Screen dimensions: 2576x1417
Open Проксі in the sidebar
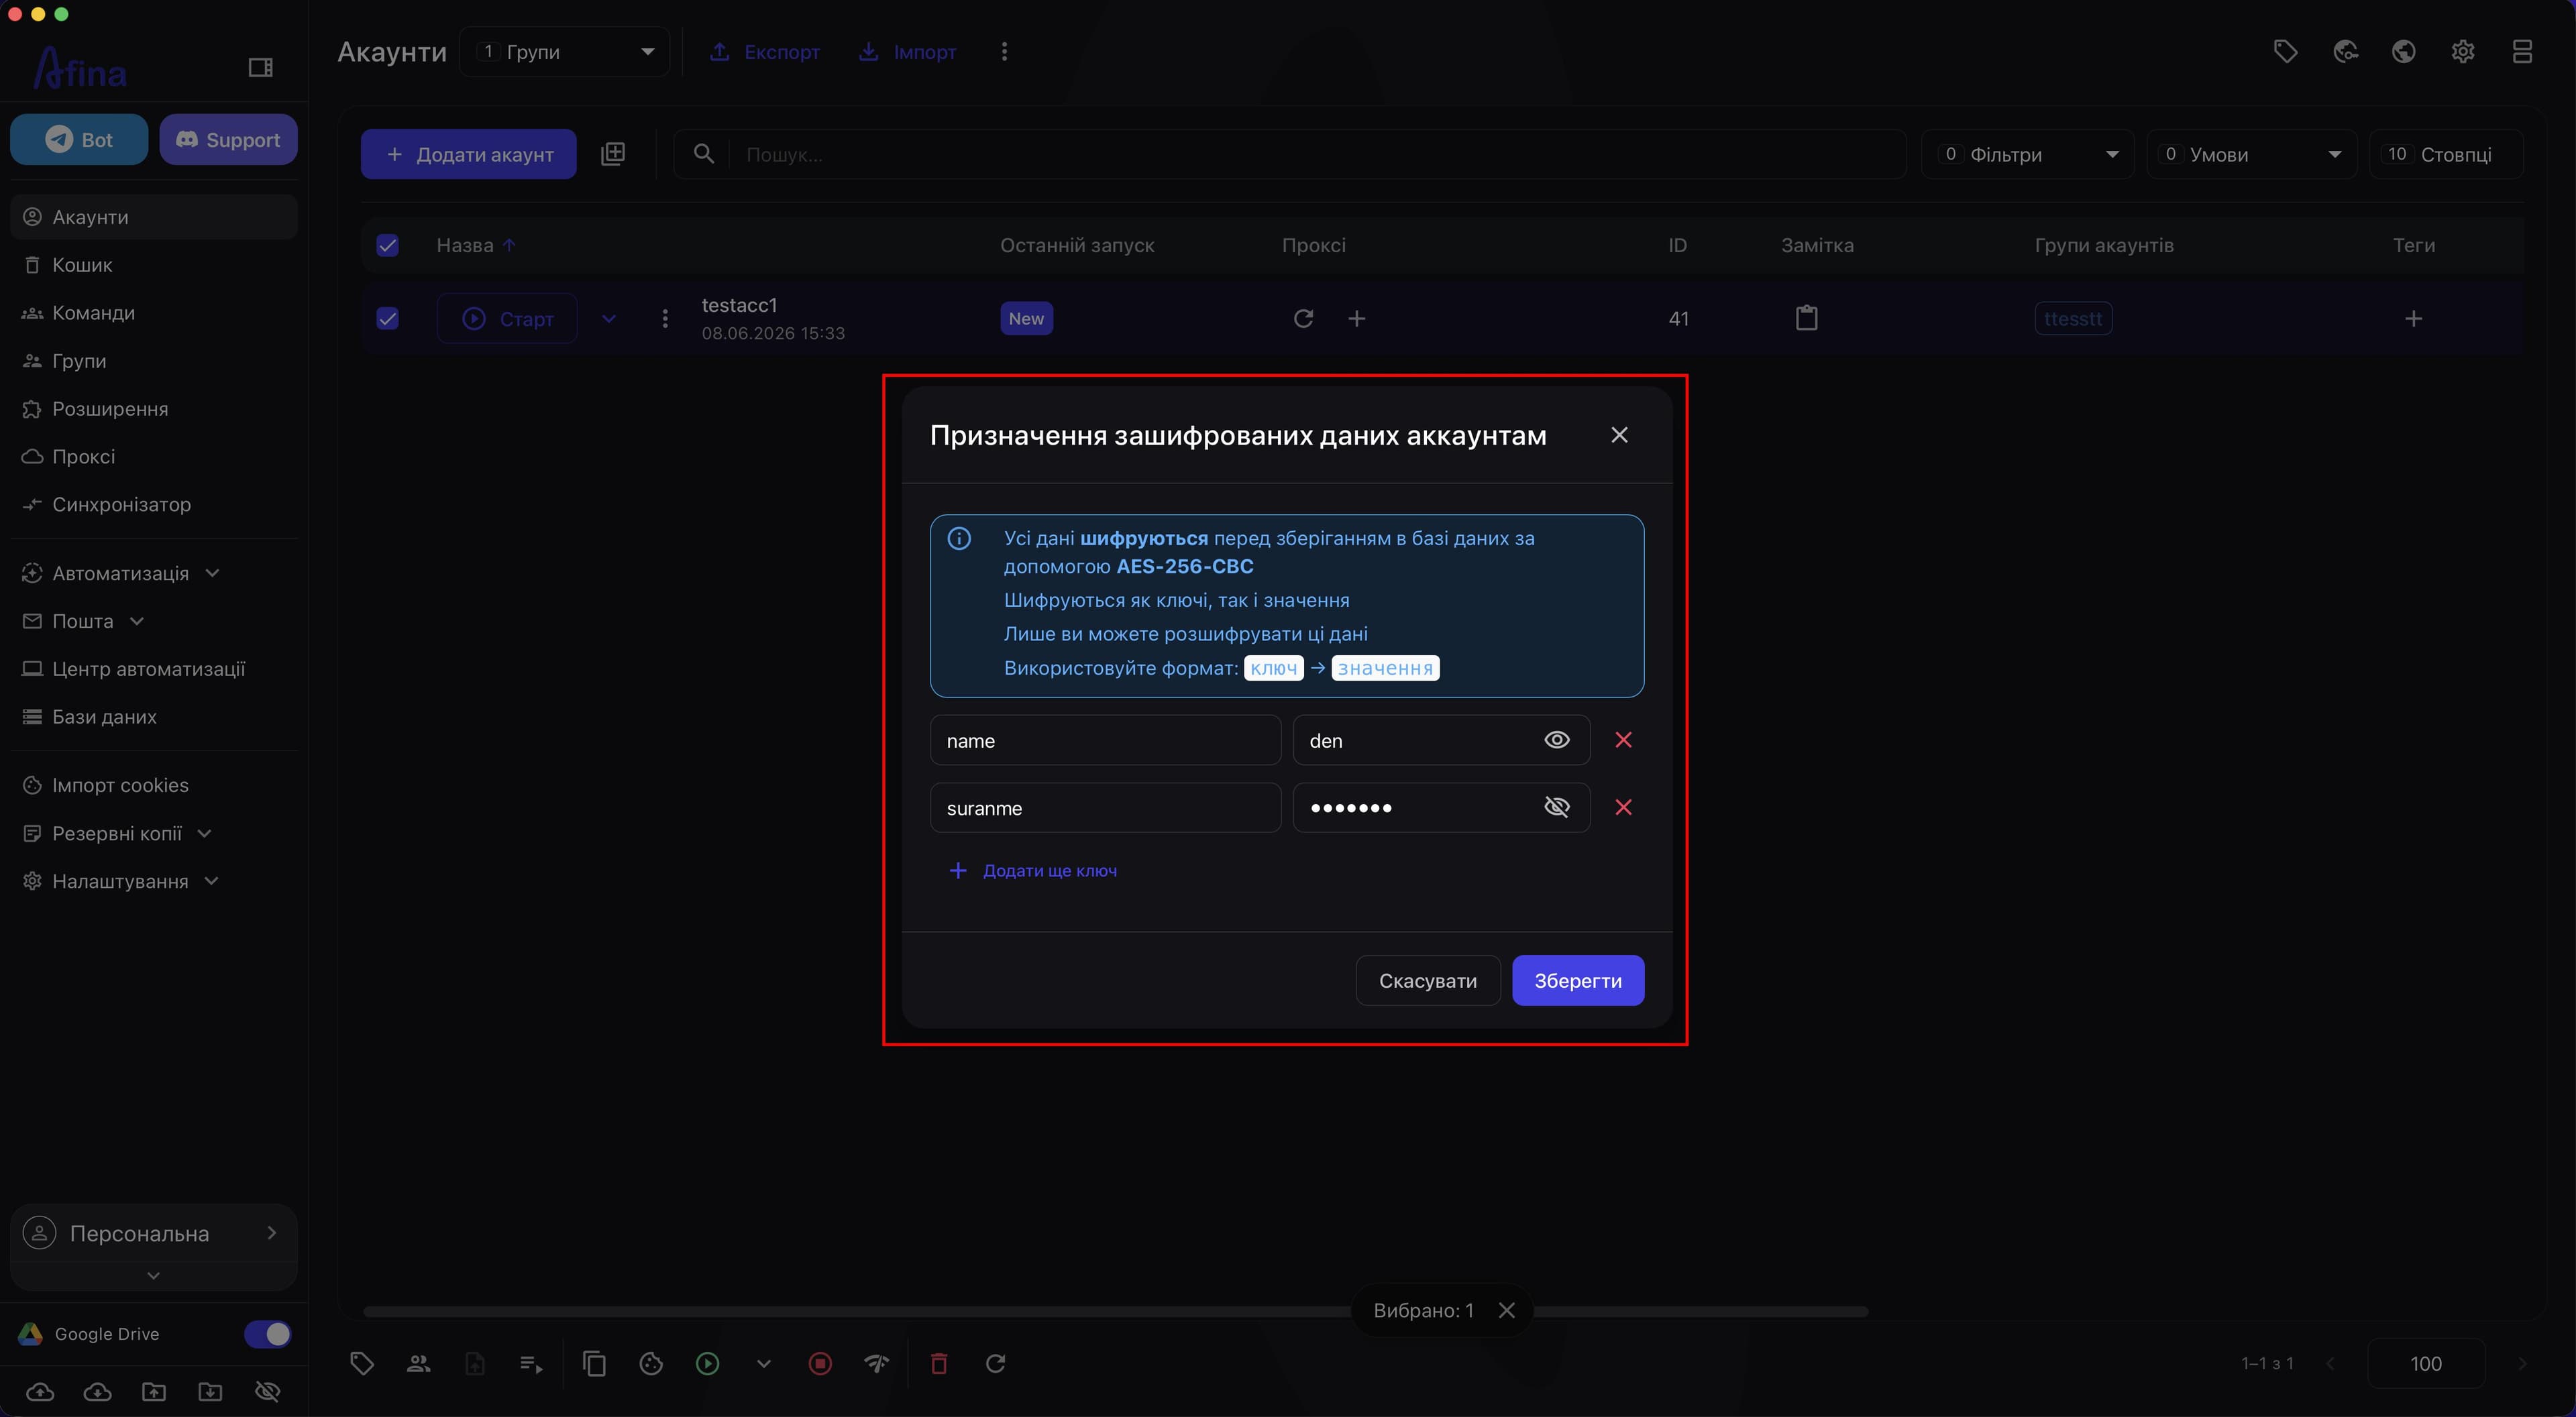click(154, 457)
